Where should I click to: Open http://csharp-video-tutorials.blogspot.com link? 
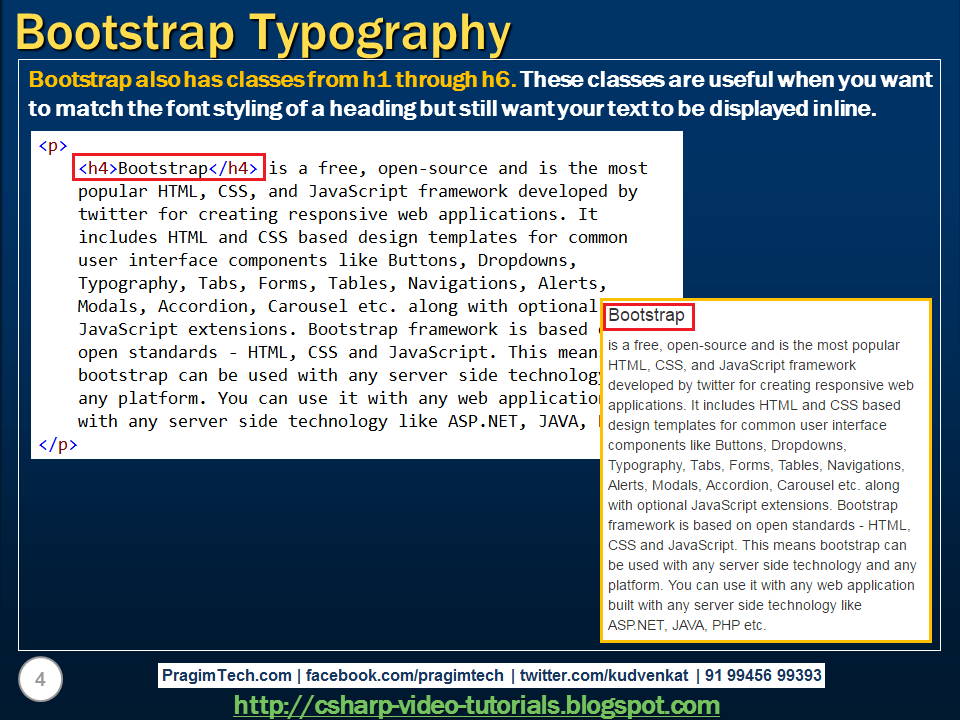(x=478, y=703)
